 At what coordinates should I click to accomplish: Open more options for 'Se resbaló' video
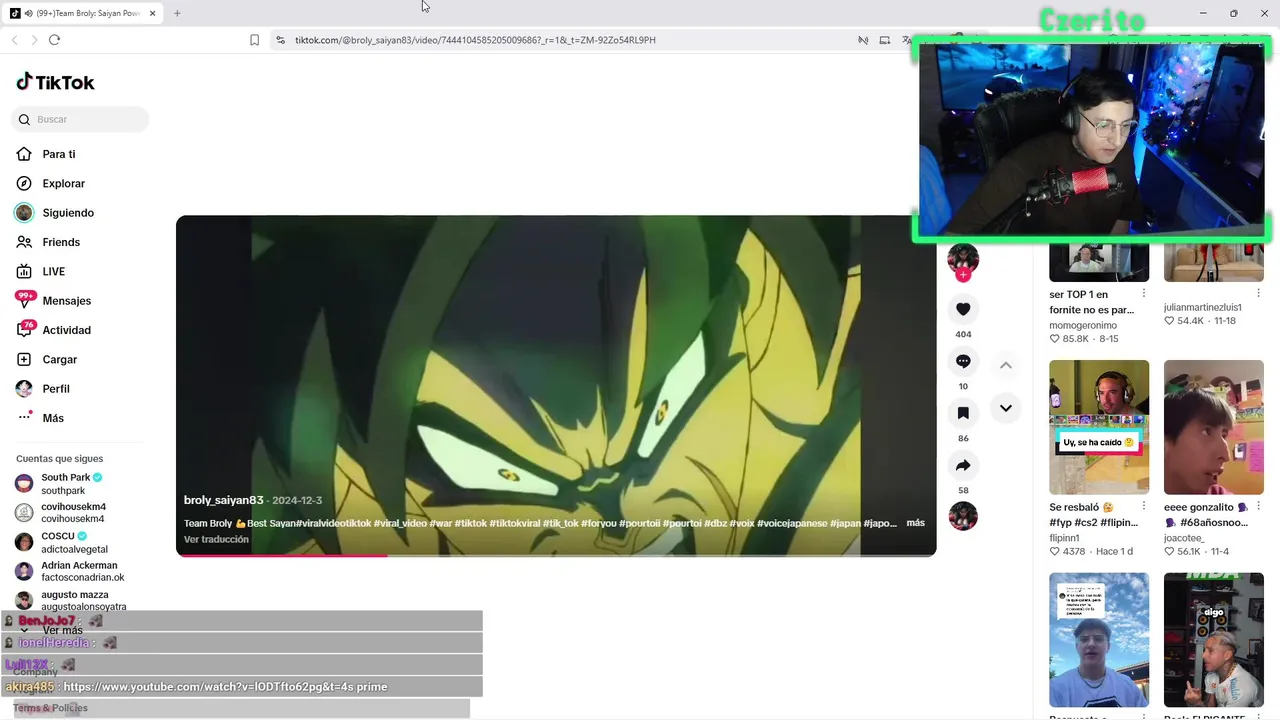coord(1144,507)
